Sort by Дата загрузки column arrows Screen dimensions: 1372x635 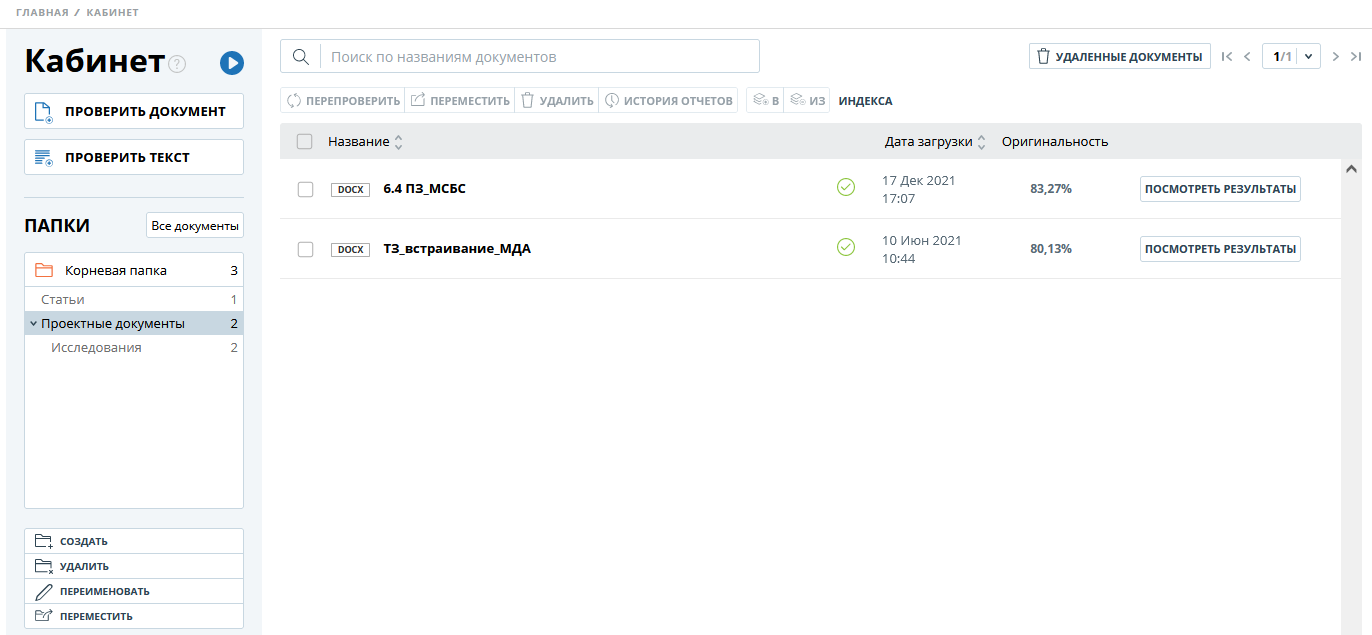coord(981,142)
